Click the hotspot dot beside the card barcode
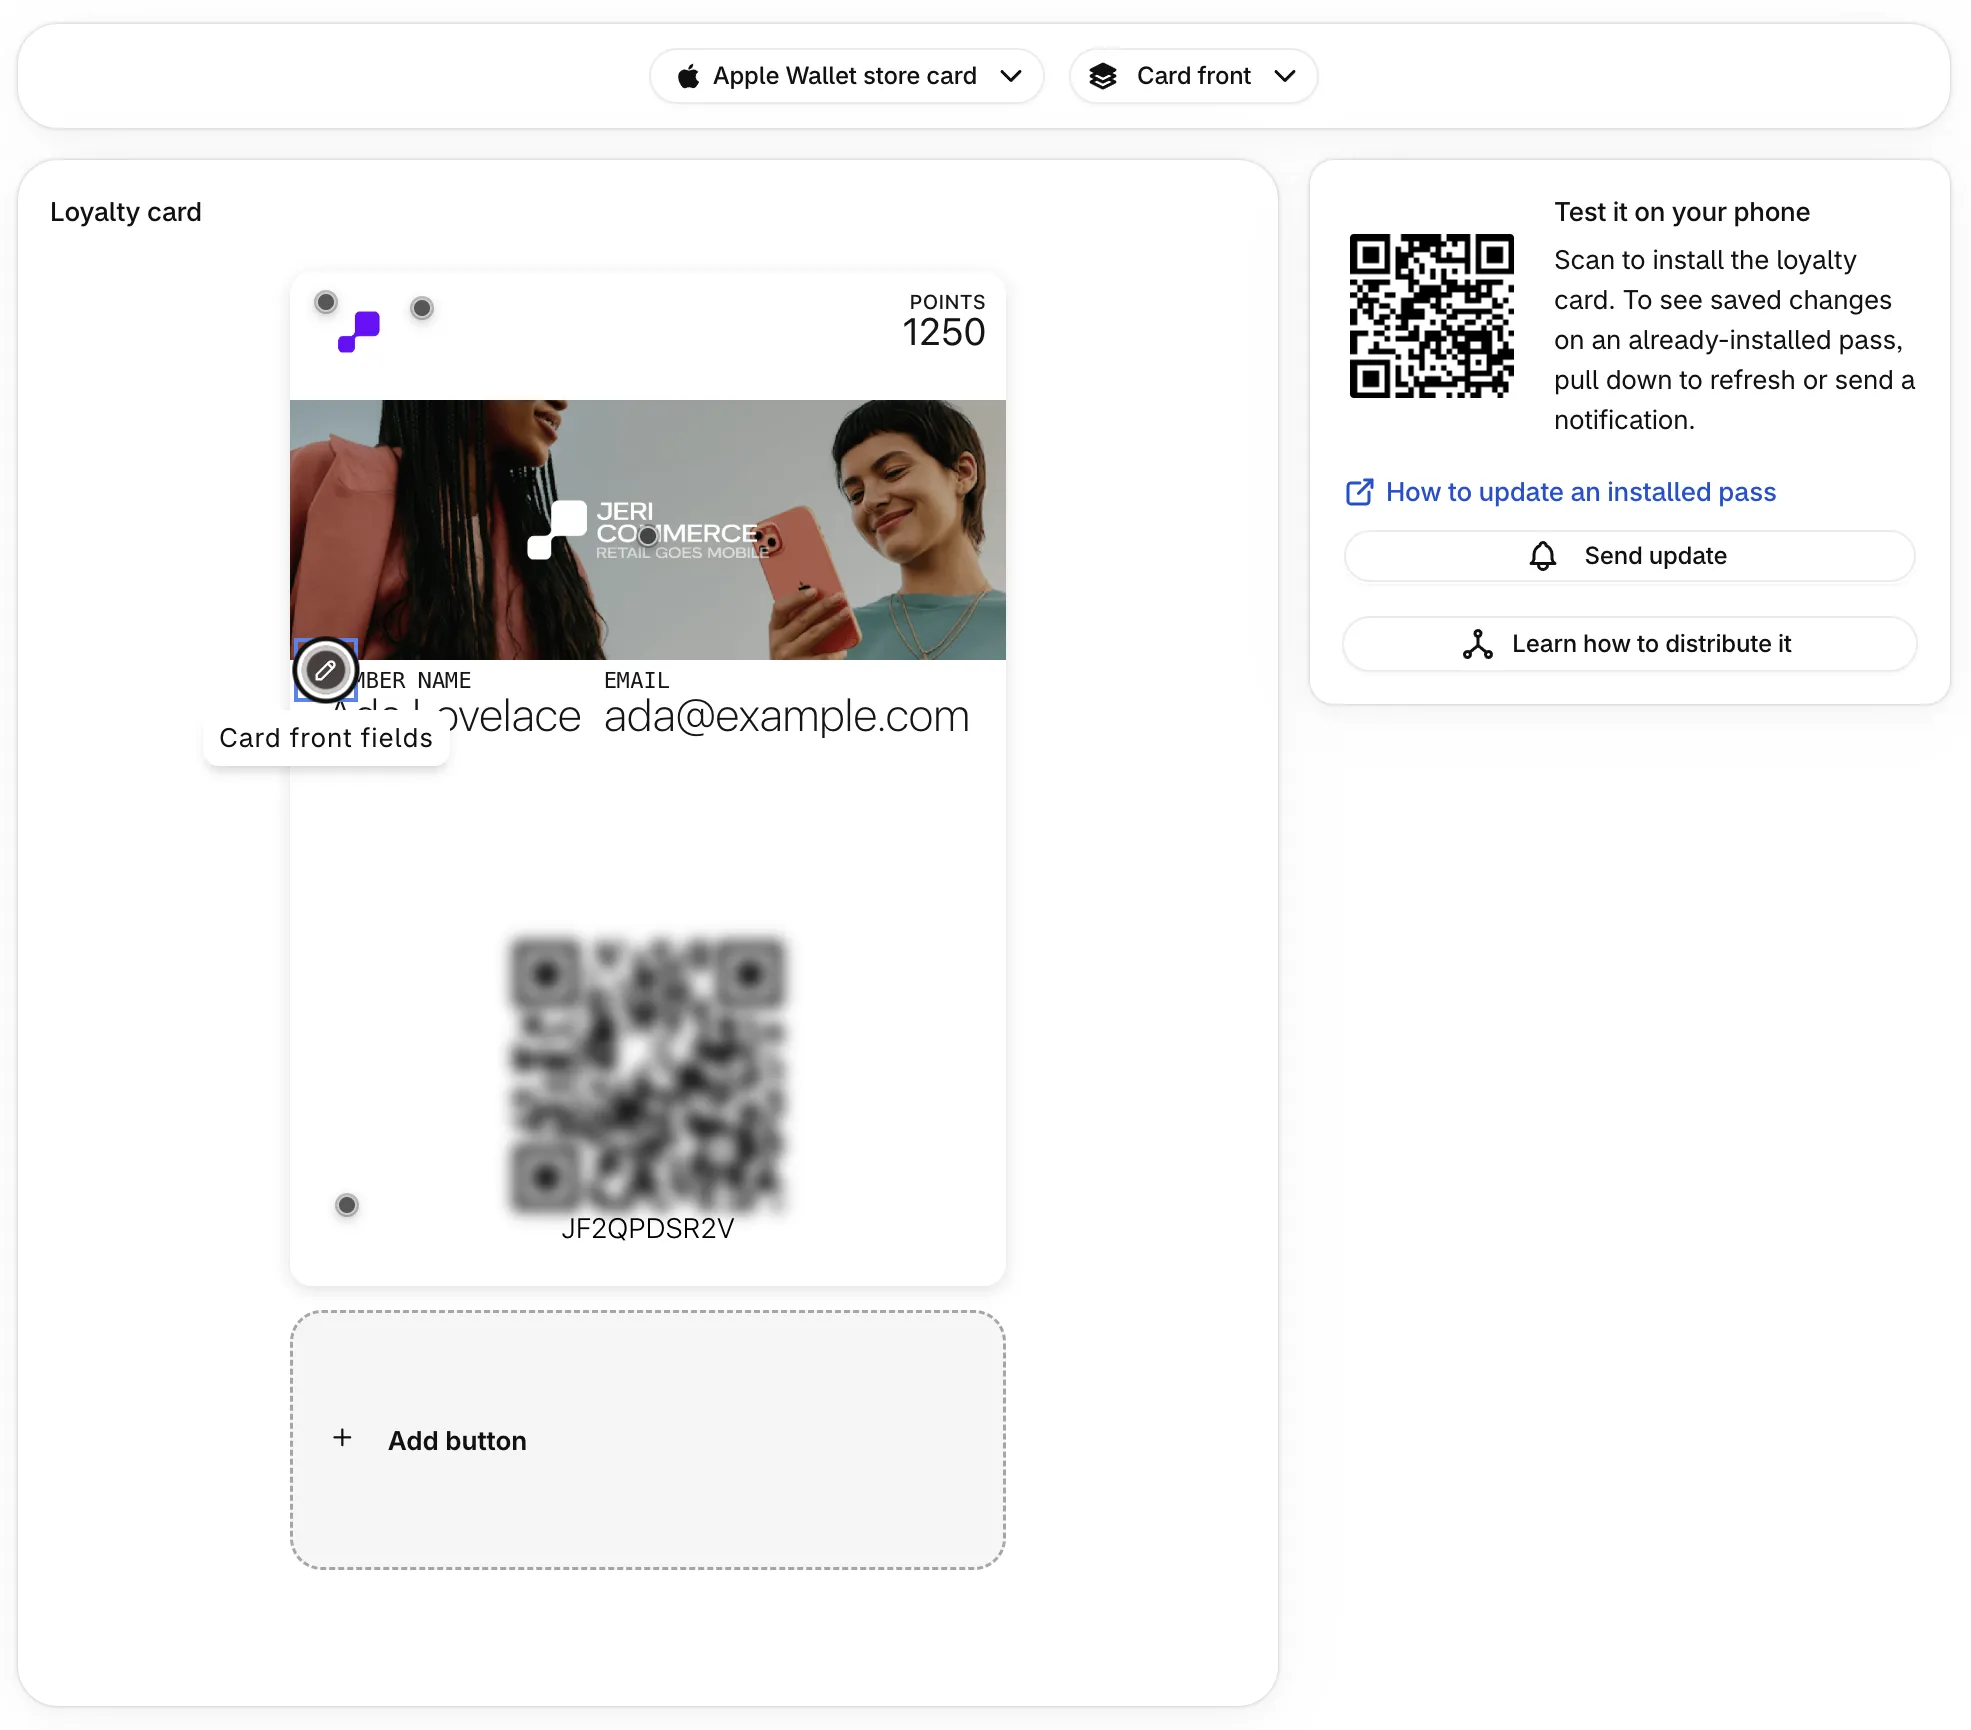1971x1730 pixels. point(347,1205)
